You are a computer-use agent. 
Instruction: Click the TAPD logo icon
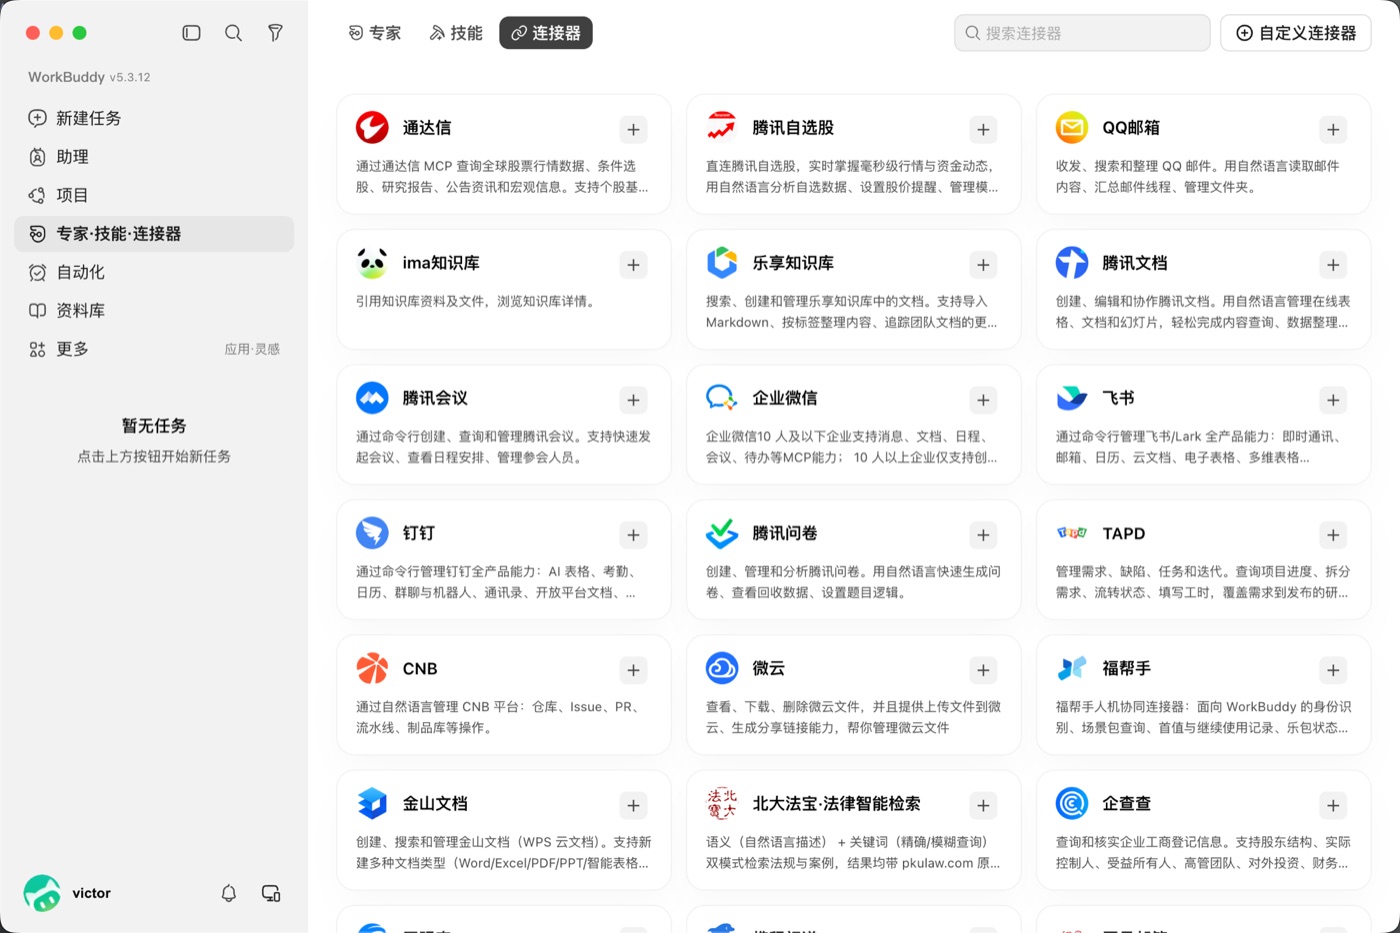(x=1072, y=532)
